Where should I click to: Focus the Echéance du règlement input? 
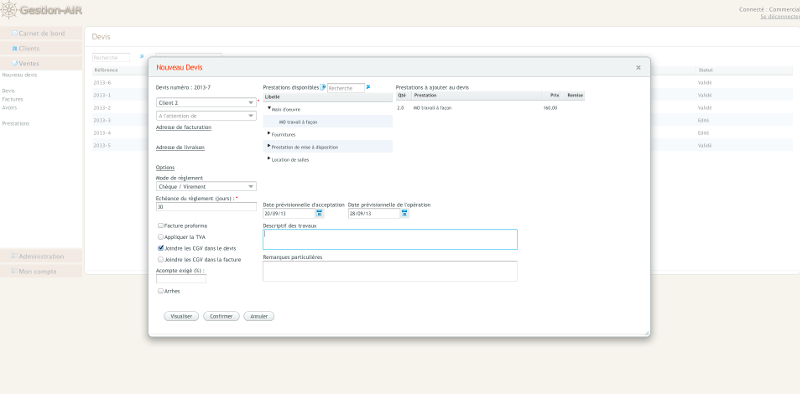click(x=206, y=207)
